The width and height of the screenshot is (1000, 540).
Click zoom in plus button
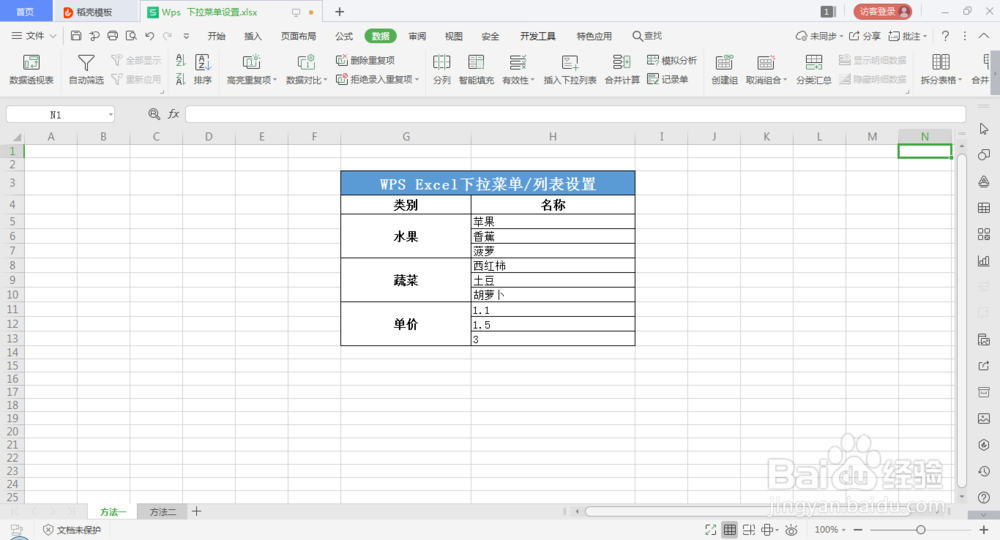click(983, 529)
